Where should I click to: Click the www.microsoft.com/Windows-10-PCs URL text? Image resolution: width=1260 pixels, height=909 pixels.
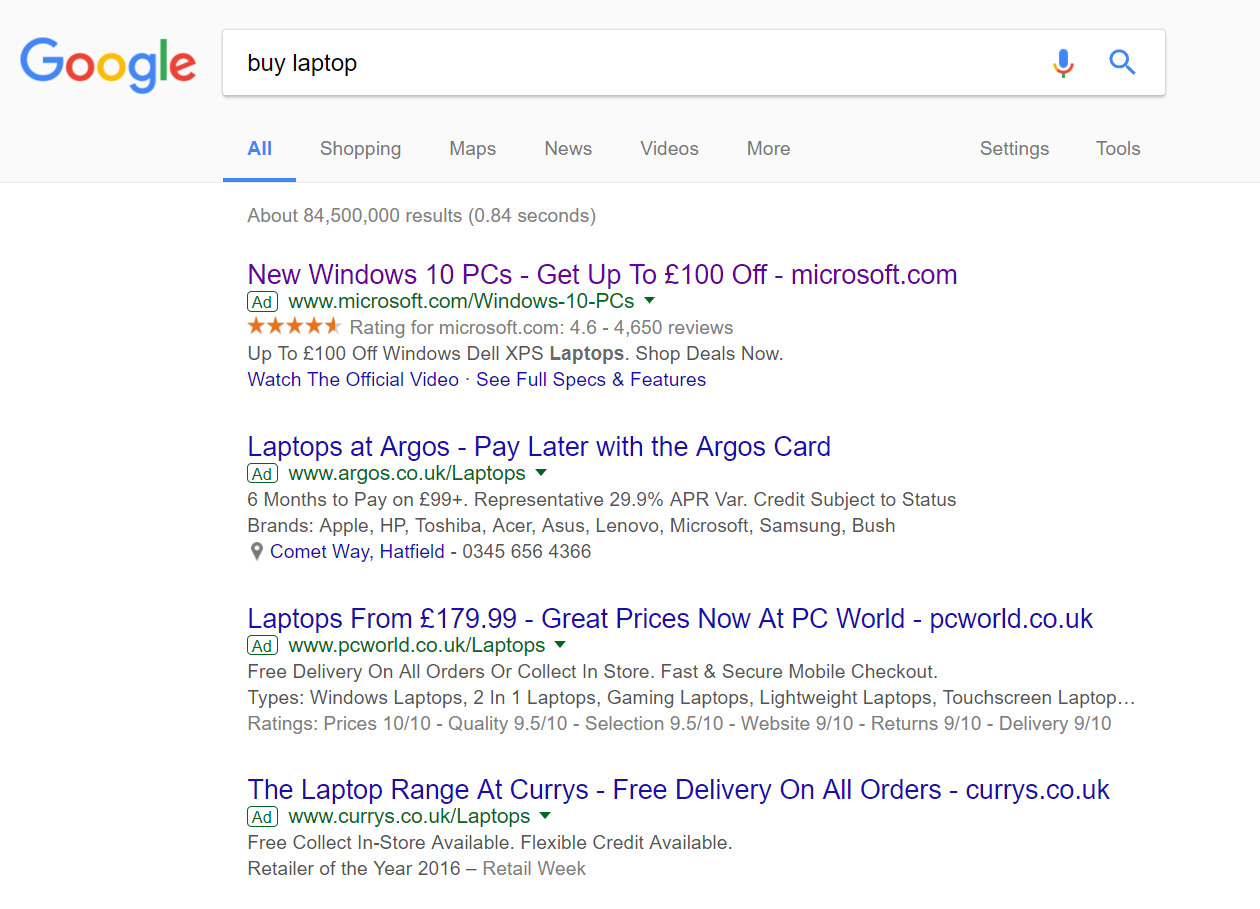pos(461,302)
